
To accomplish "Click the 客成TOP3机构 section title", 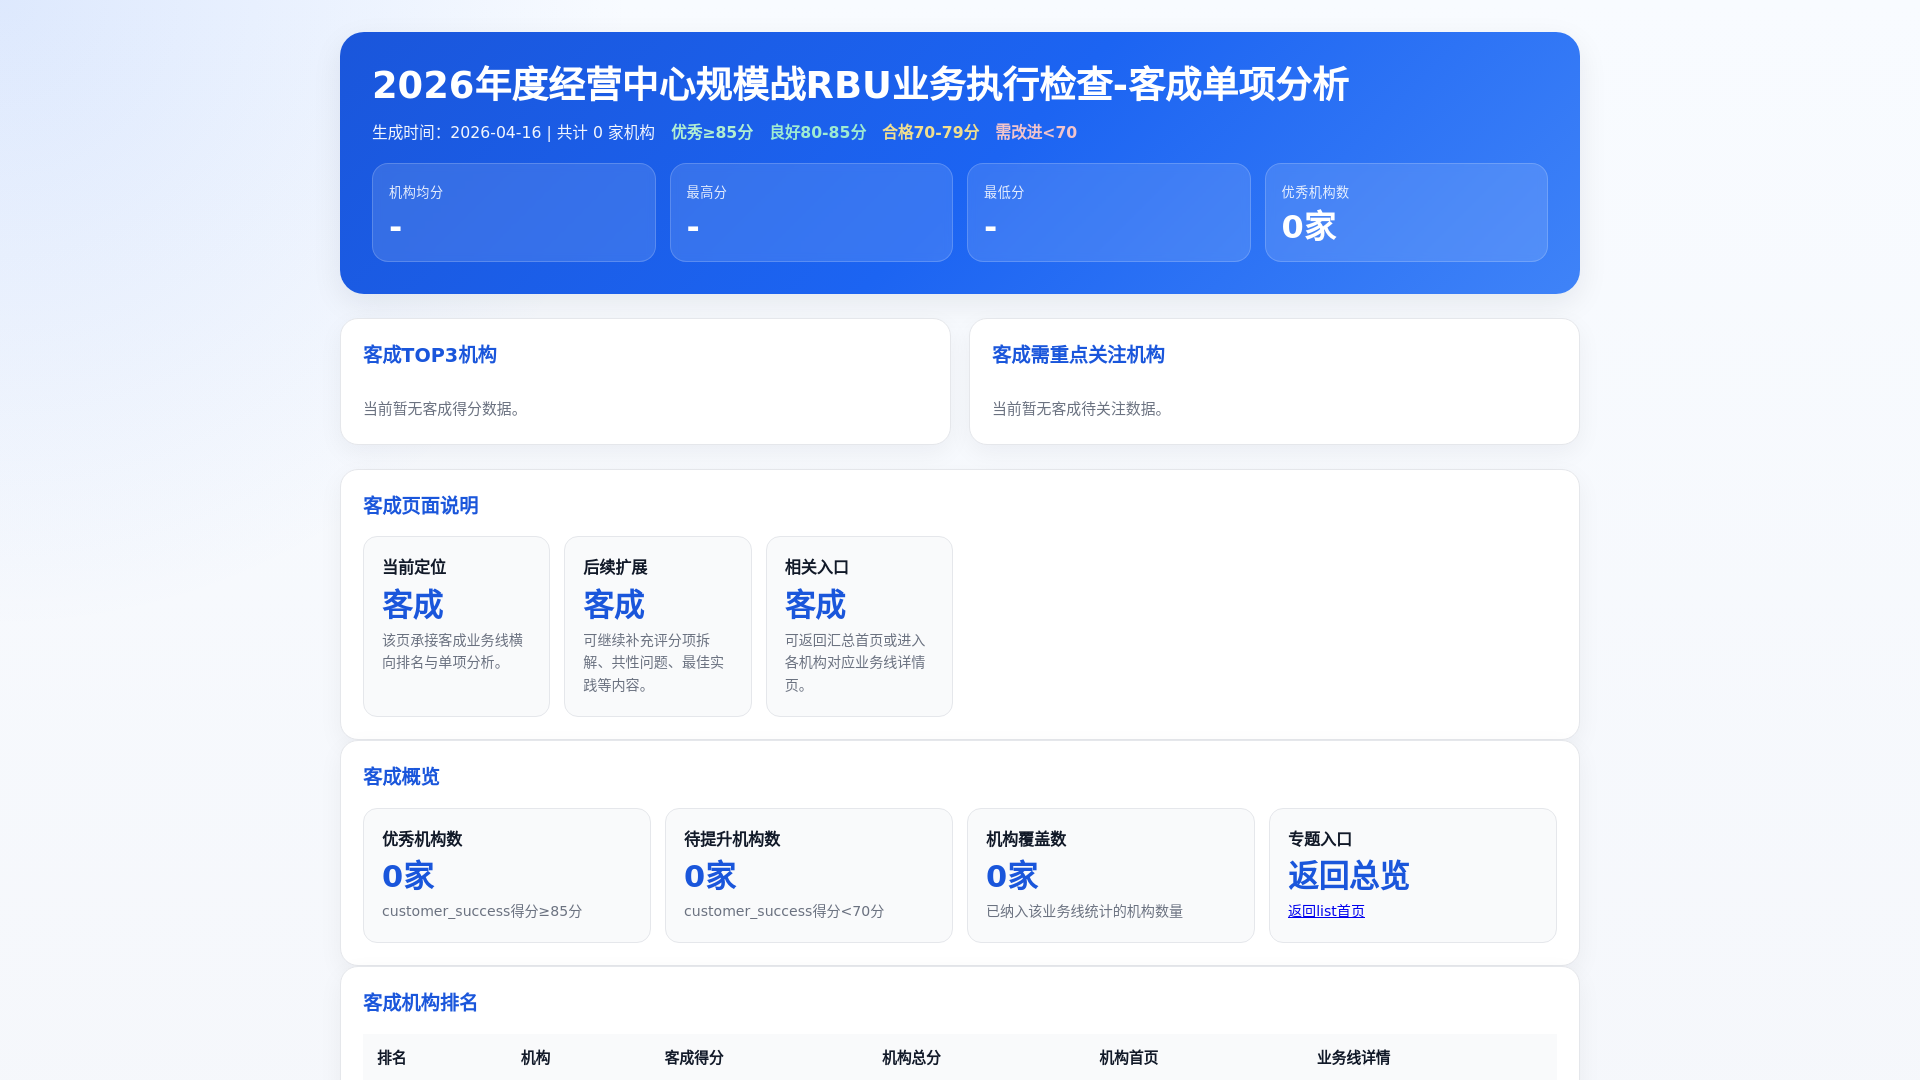I will 430,355.
